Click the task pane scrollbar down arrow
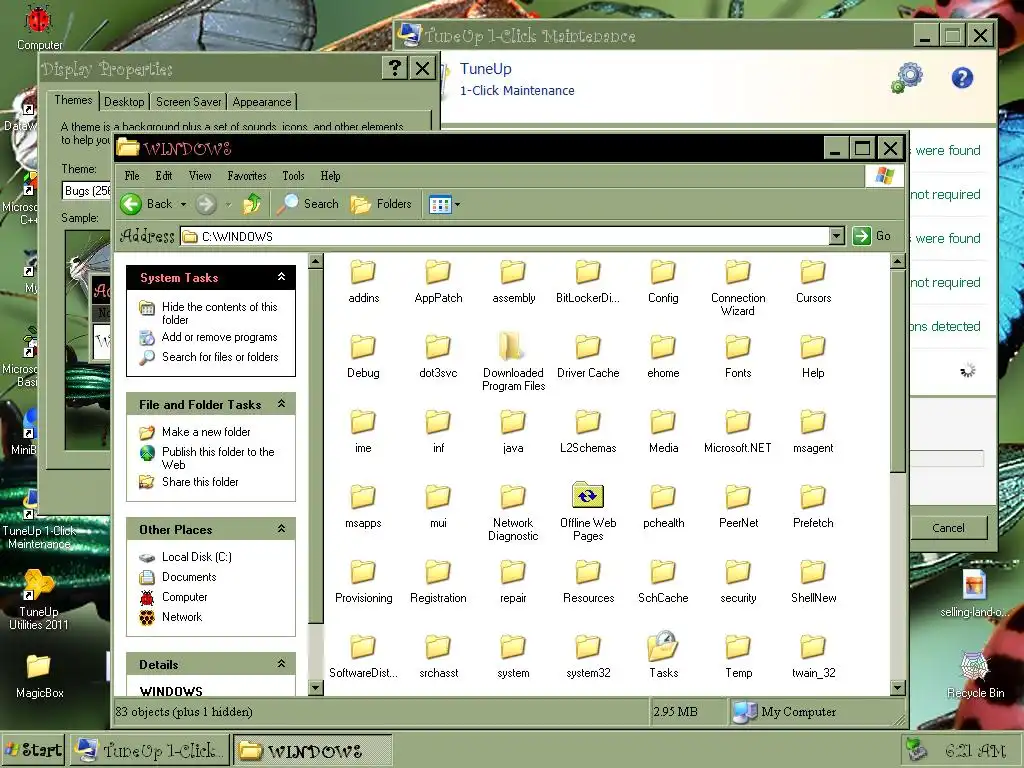1024x768 pixels. (x=315, y=688)
